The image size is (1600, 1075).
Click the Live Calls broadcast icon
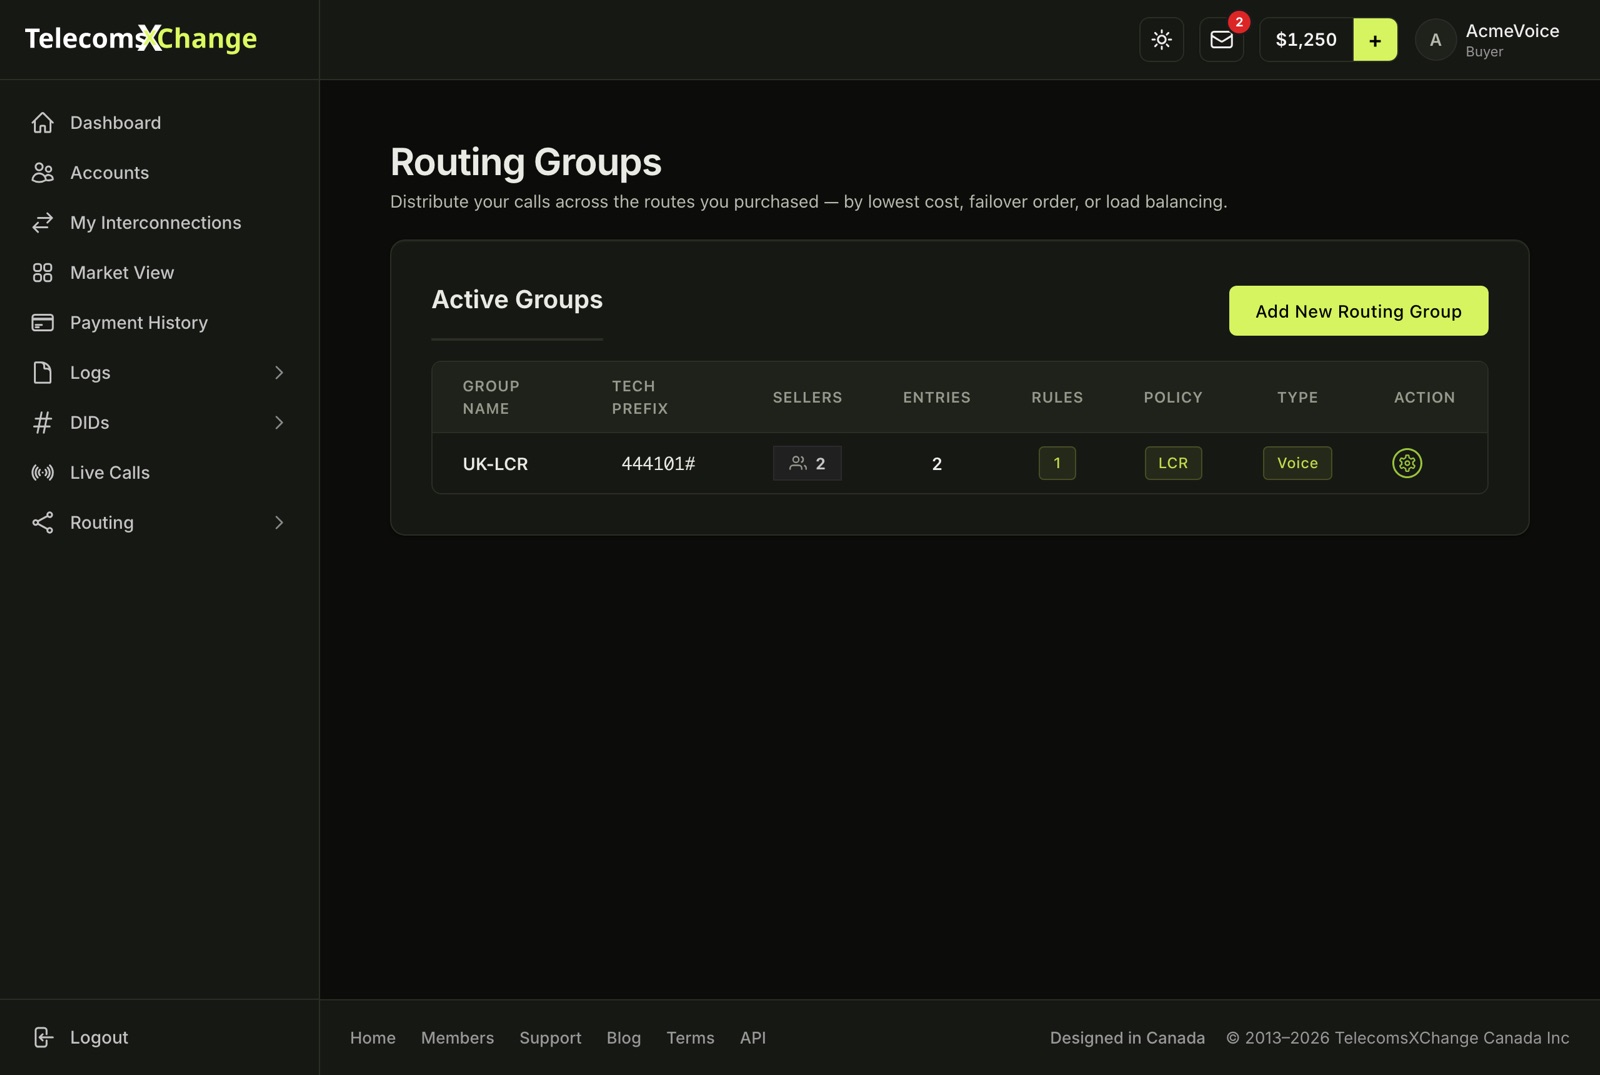[42, 472]
